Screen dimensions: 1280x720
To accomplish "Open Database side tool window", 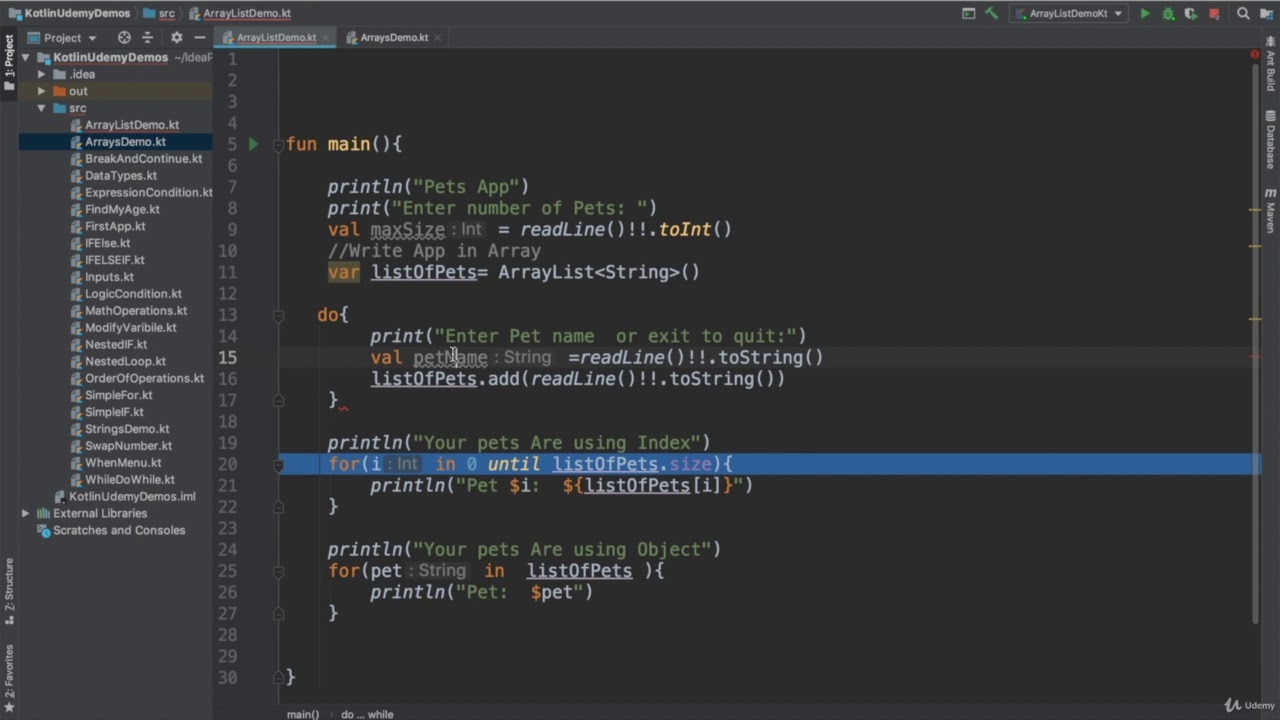I will [x=1271, y=141].
